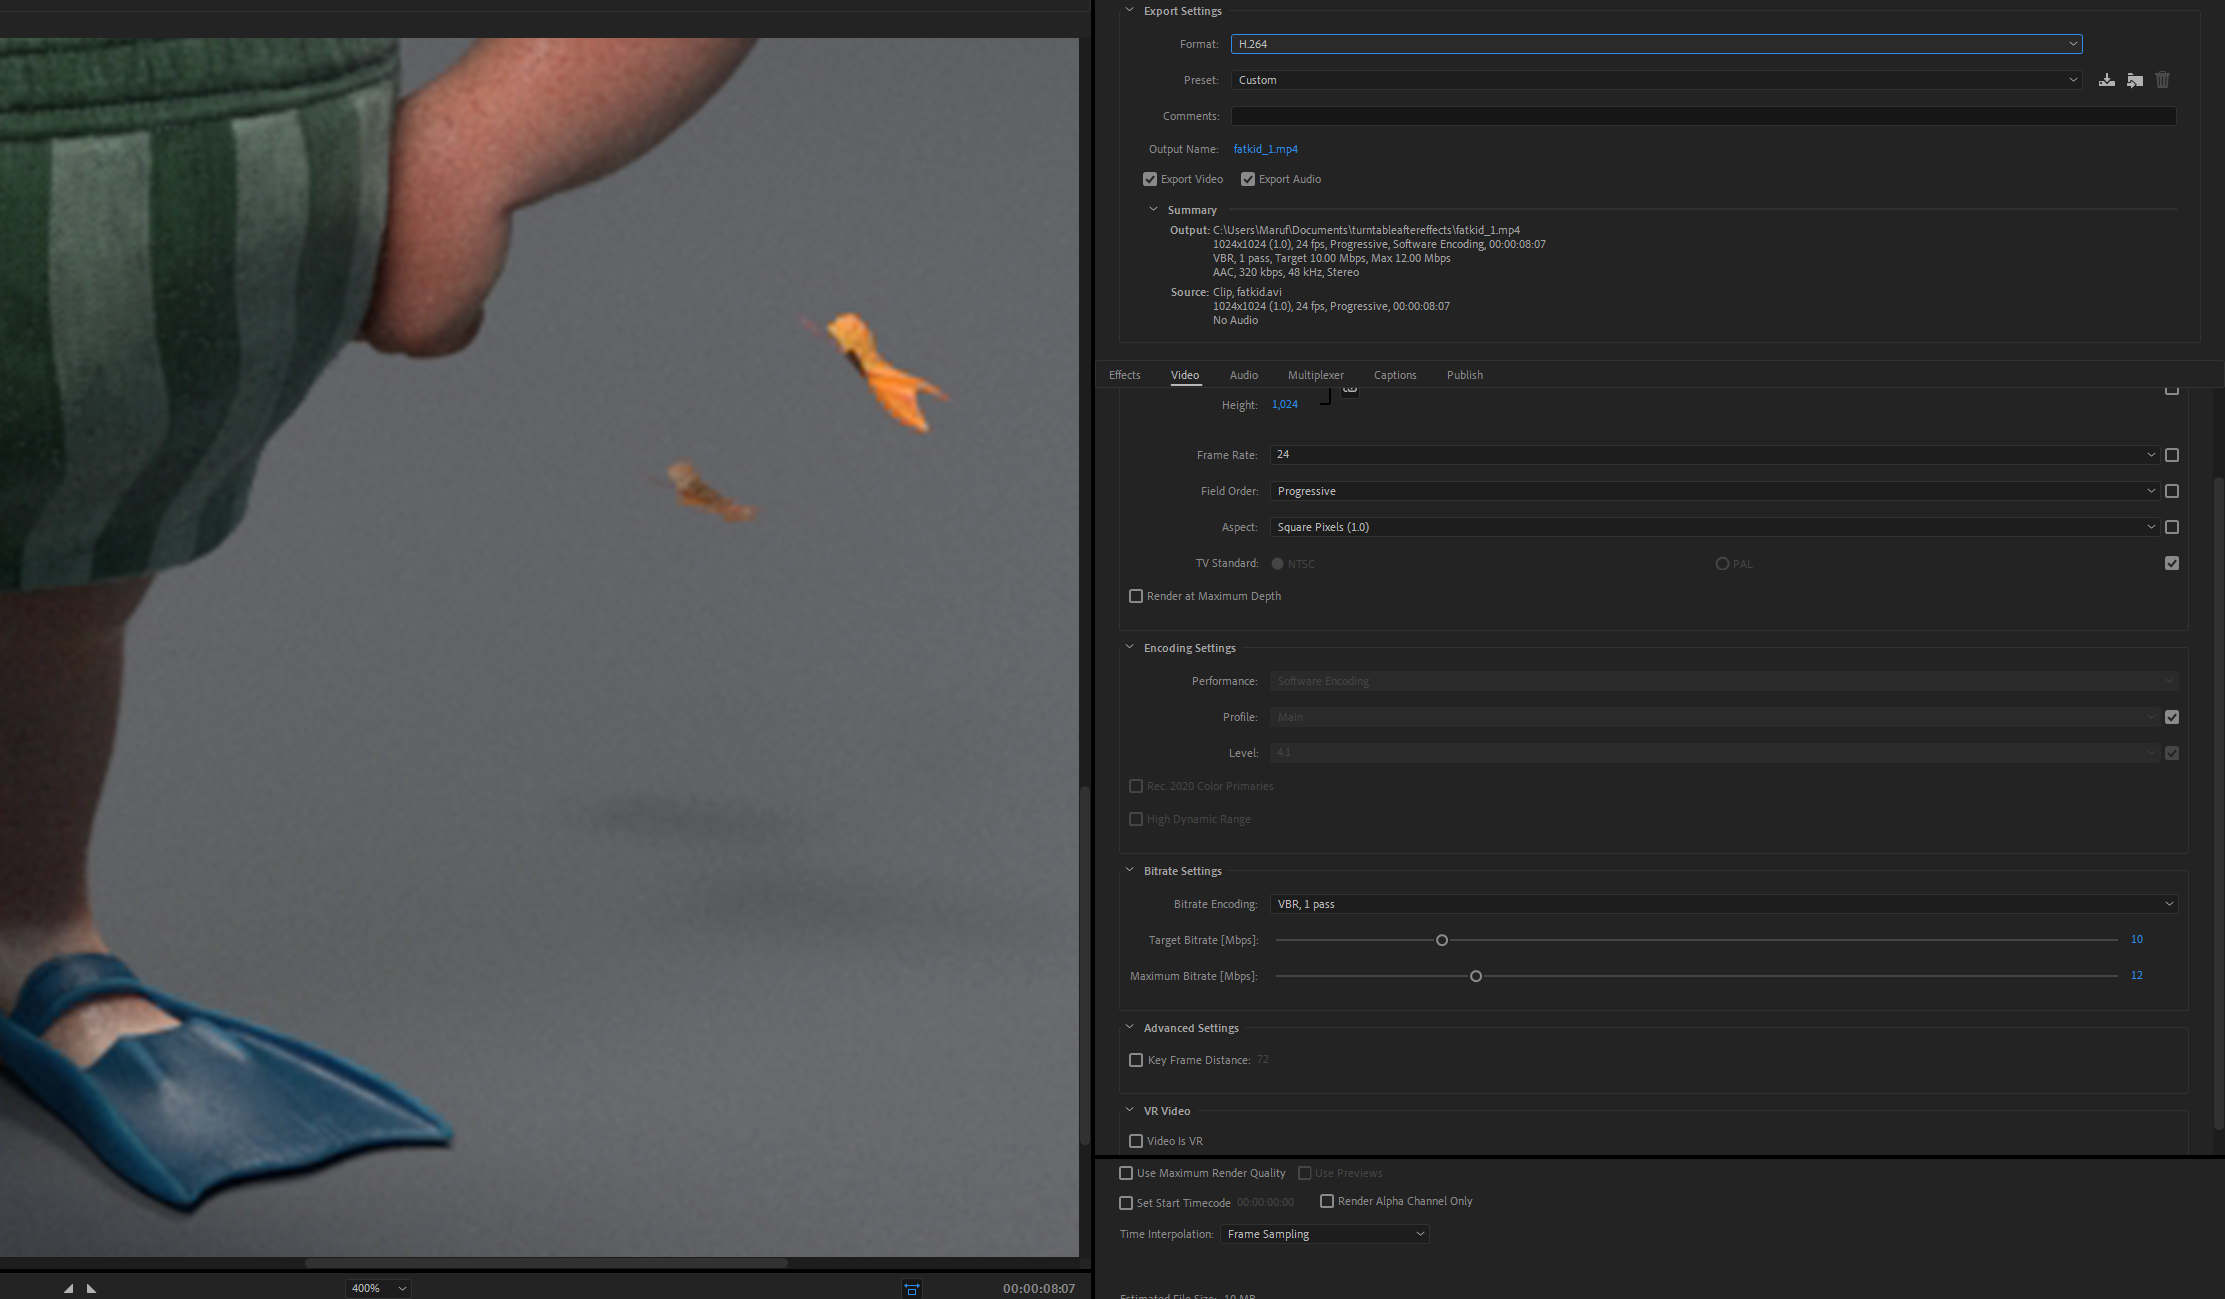This screenshot has height=1299, width=2225.
Task: Save the current preset
Action: click(x=2106, y=79)
